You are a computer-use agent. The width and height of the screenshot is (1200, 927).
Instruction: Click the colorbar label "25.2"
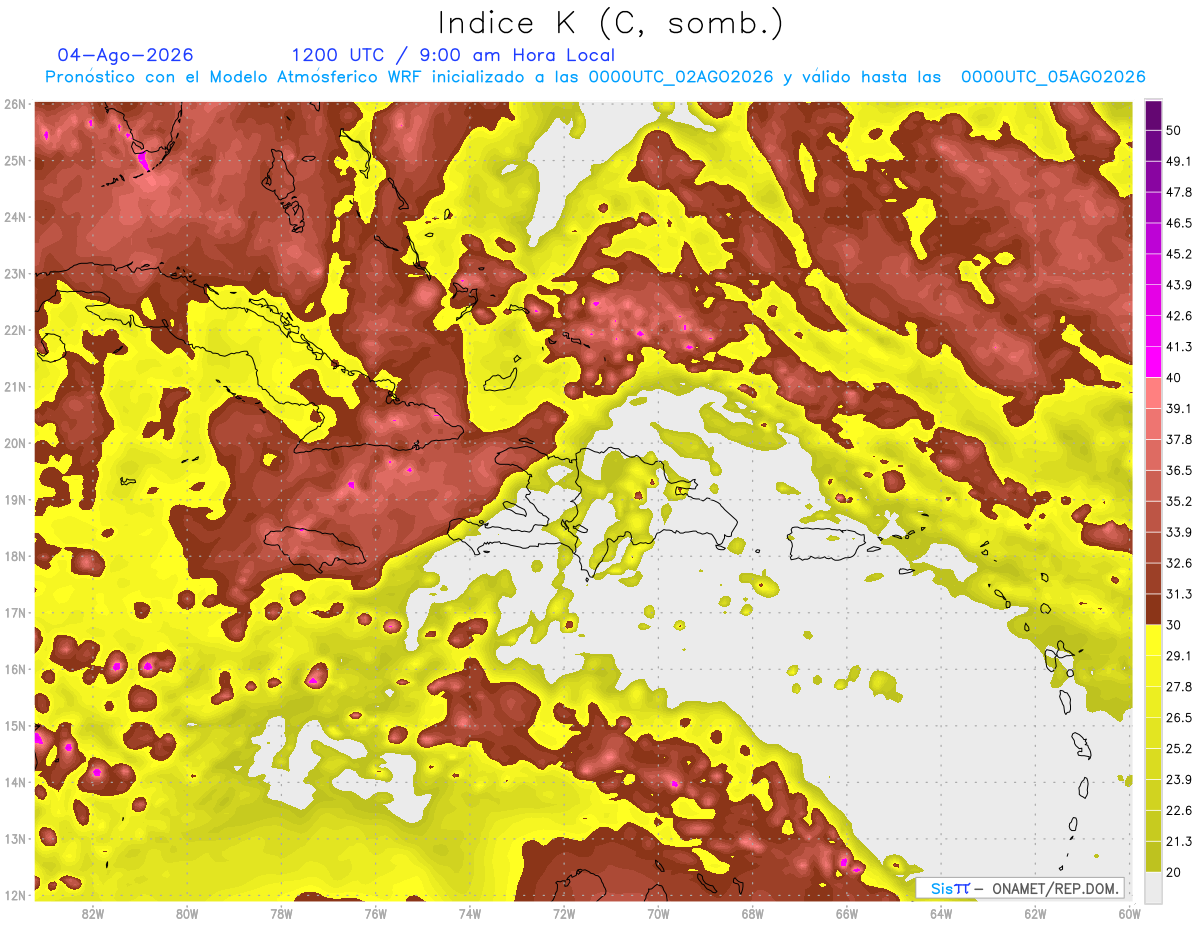(1179, 749)
